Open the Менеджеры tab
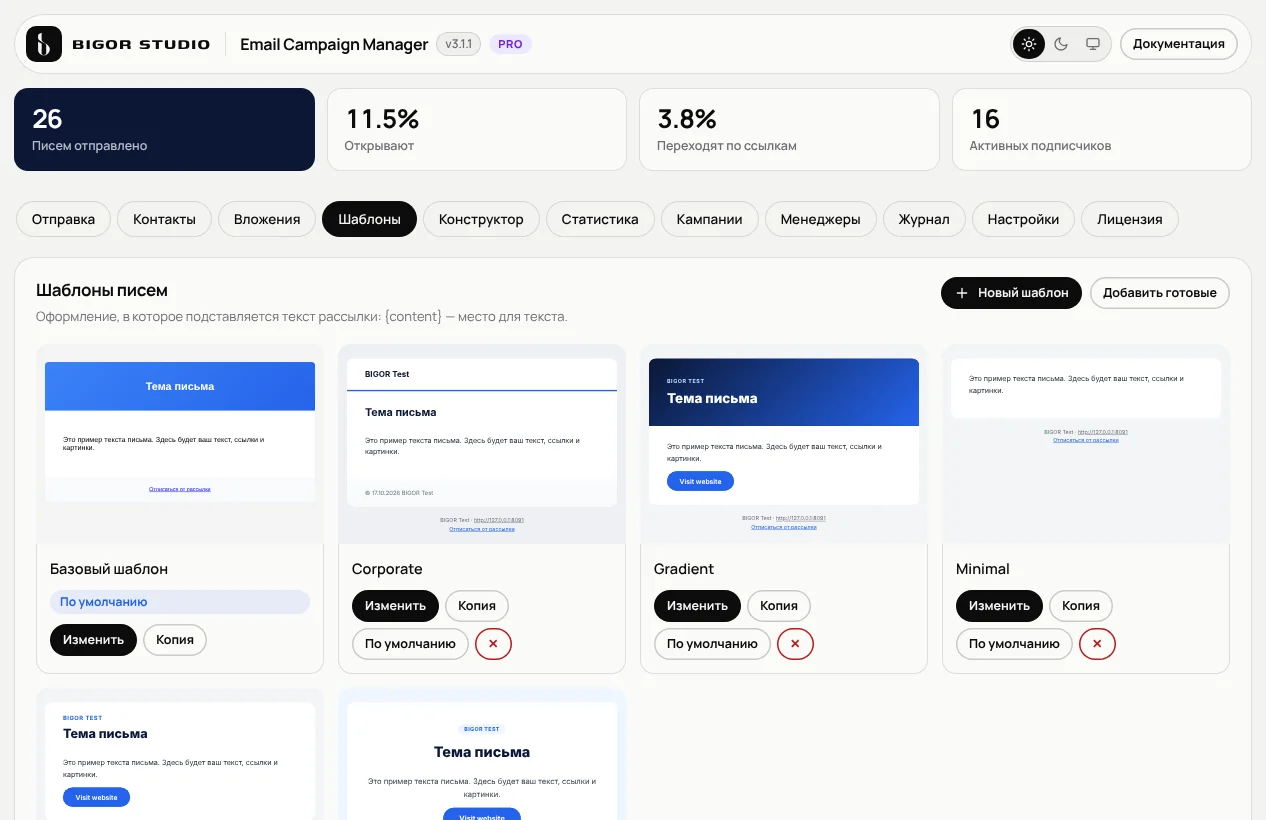This screenshot has width=1266, height=820. pyautogui.click(x=820, y=219)
